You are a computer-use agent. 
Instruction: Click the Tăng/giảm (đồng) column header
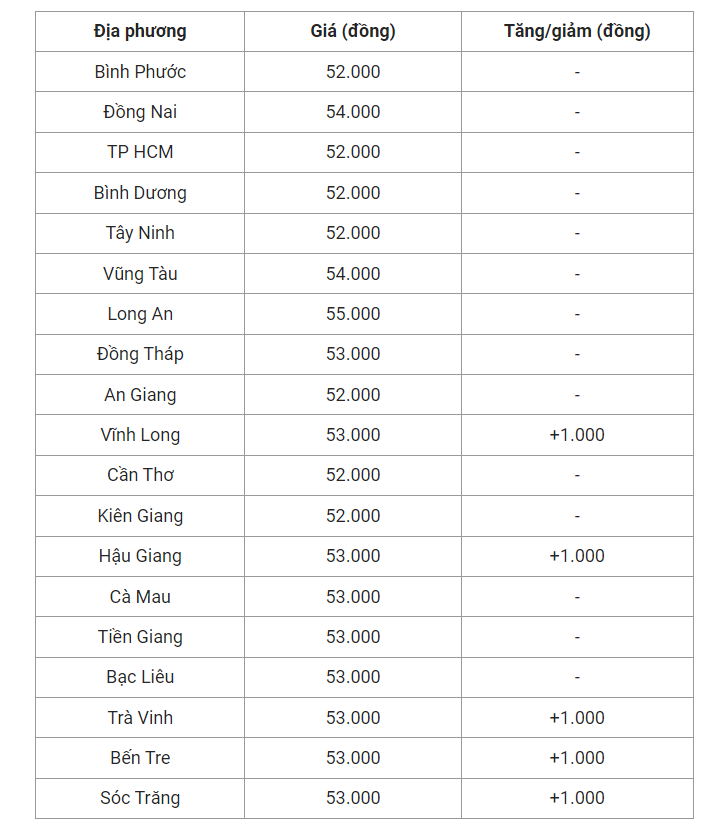(577, 31)
